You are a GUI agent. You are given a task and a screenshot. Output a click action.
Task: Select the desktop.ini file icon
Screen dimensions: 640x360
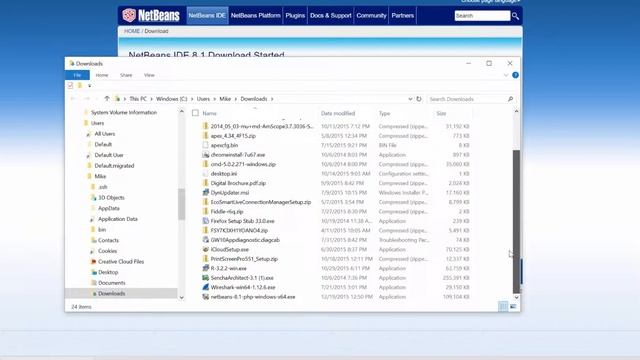[x=206, y=173]
